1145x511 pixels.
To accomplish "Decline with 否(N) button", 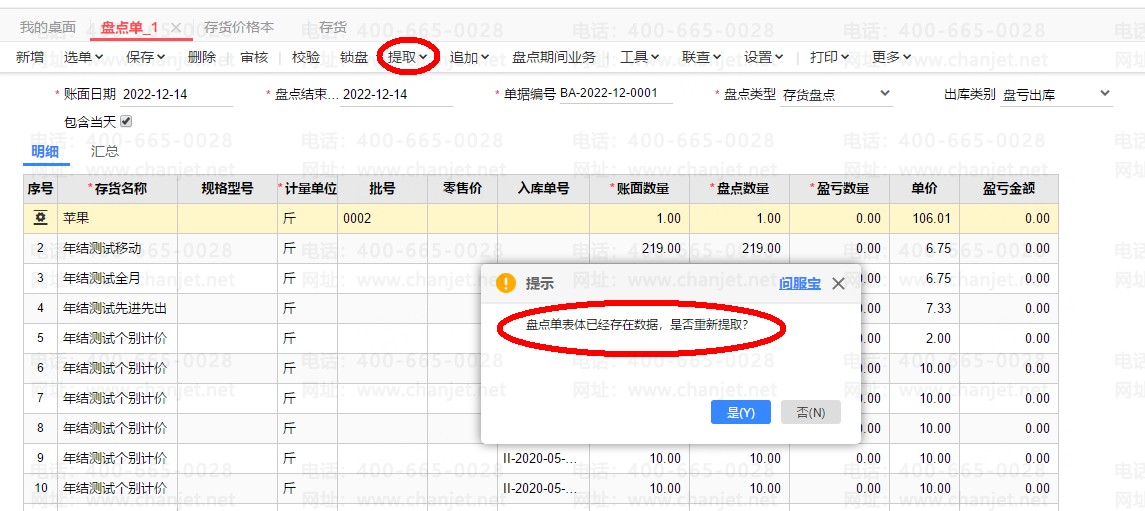I will [811, 412].
